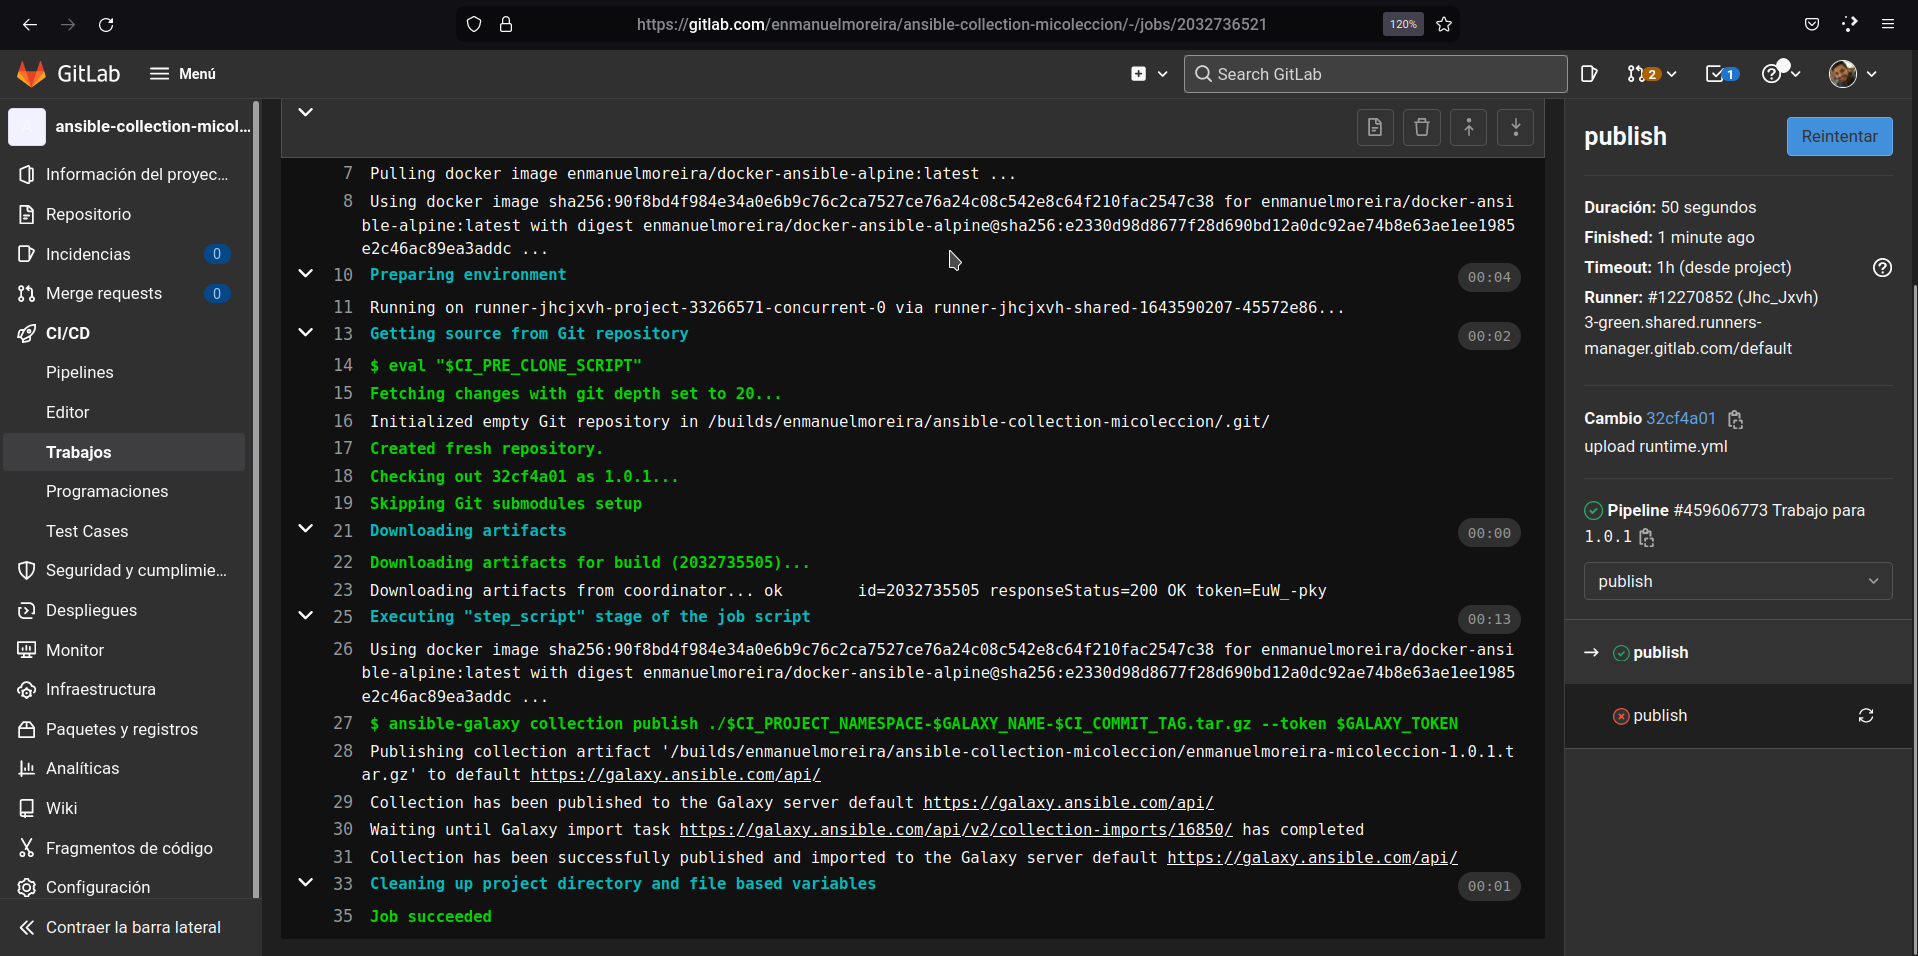Open Configuración in the sidebar
Screen dimensions: 1918x956
pyautogui.click(x=124, y=887)
